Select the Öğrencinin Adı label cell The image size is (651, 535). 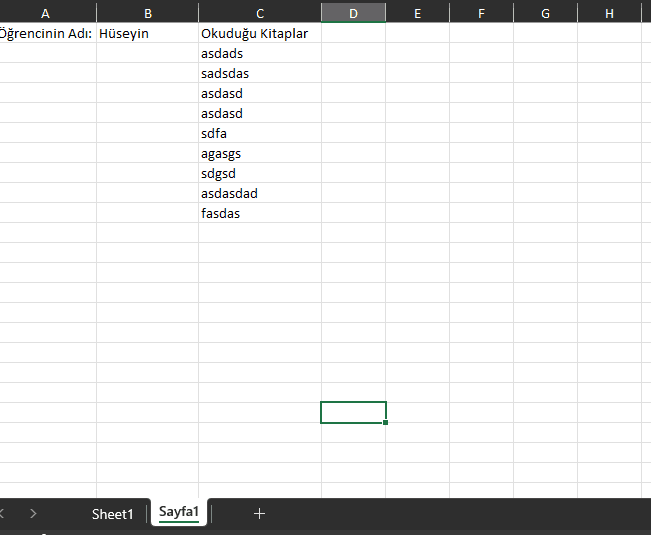pyautogui.click(x=46, y=33)
